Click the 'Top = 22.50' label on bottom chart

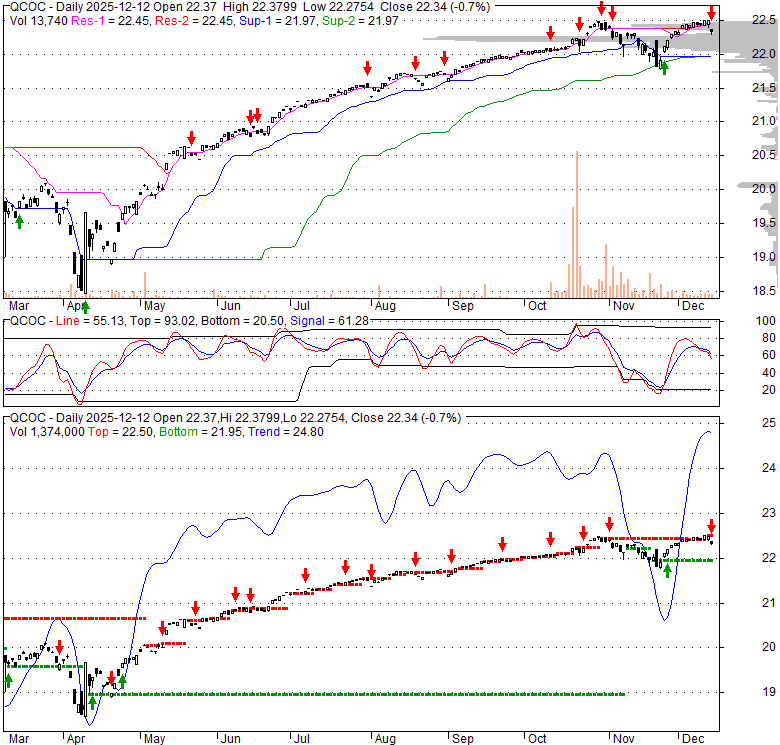pyautogui.click(x=121, y=432)
